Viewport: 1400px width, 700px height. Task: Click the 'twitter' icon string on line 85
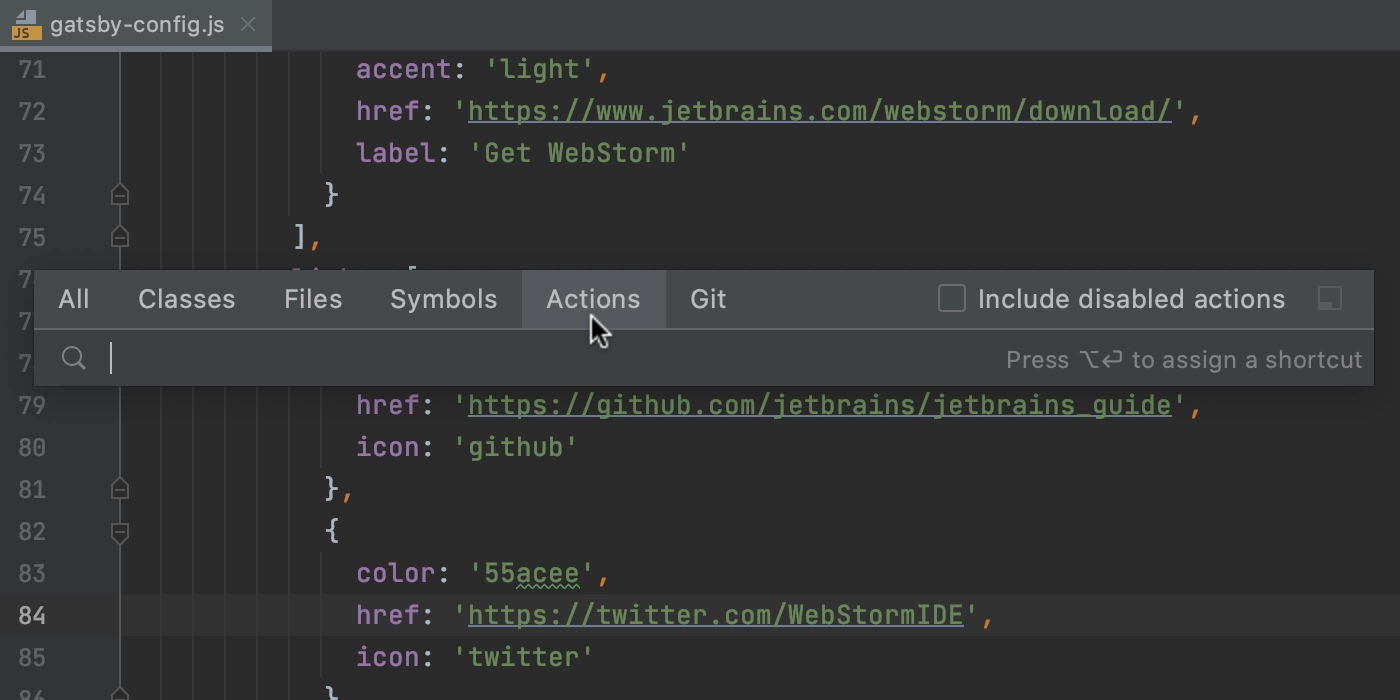(523, 657)
